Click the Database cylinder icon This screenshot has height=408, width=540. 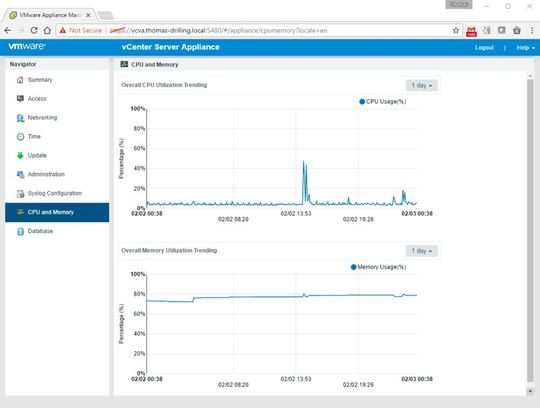(20, 231)
